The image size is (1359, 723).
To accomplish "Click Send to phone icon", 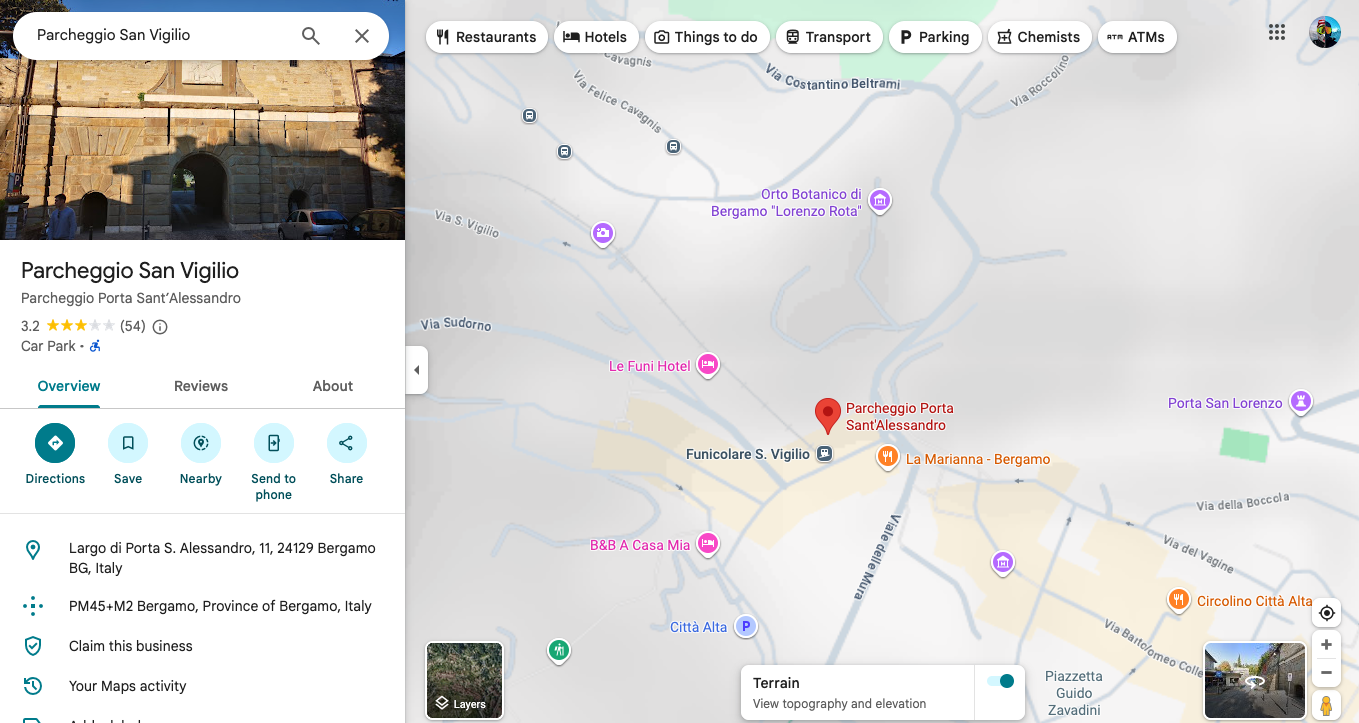I will tap(273, 443).
